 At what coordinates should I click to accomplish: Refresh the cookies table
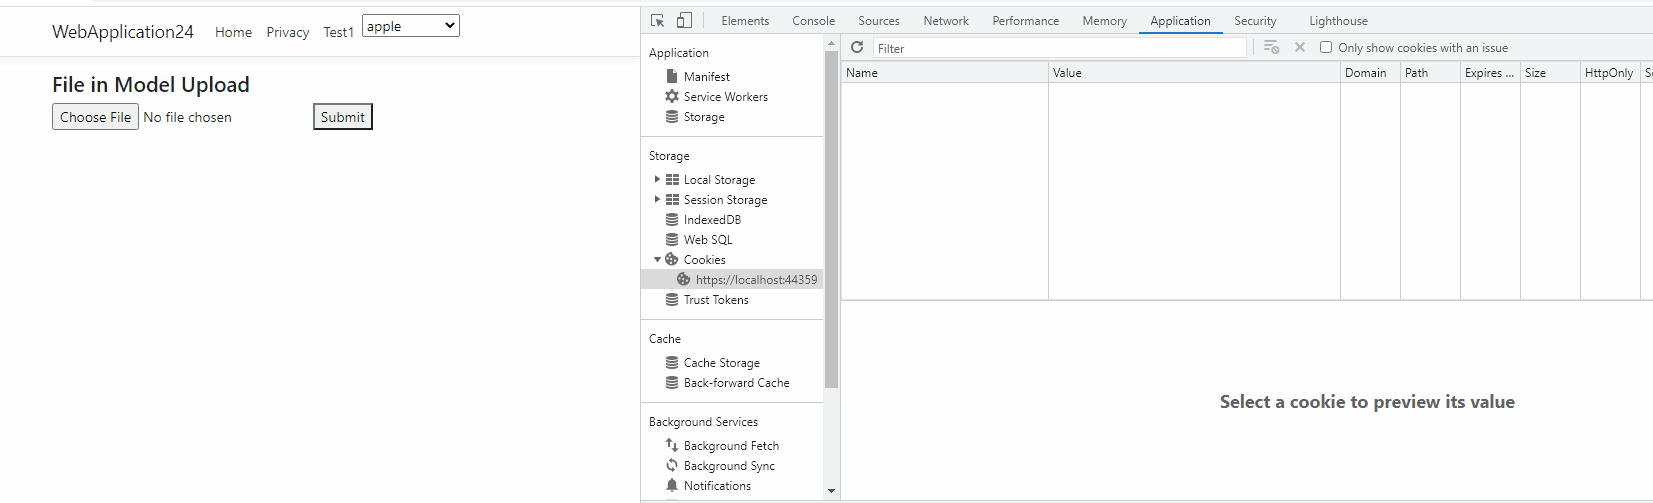(x=857, y=47)
